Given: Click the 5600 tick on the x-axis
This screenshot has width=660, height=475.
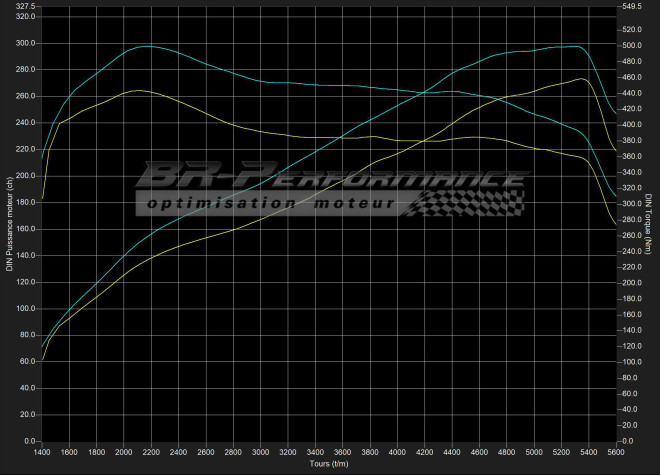Looking at the screenshot, I should 615,452.
